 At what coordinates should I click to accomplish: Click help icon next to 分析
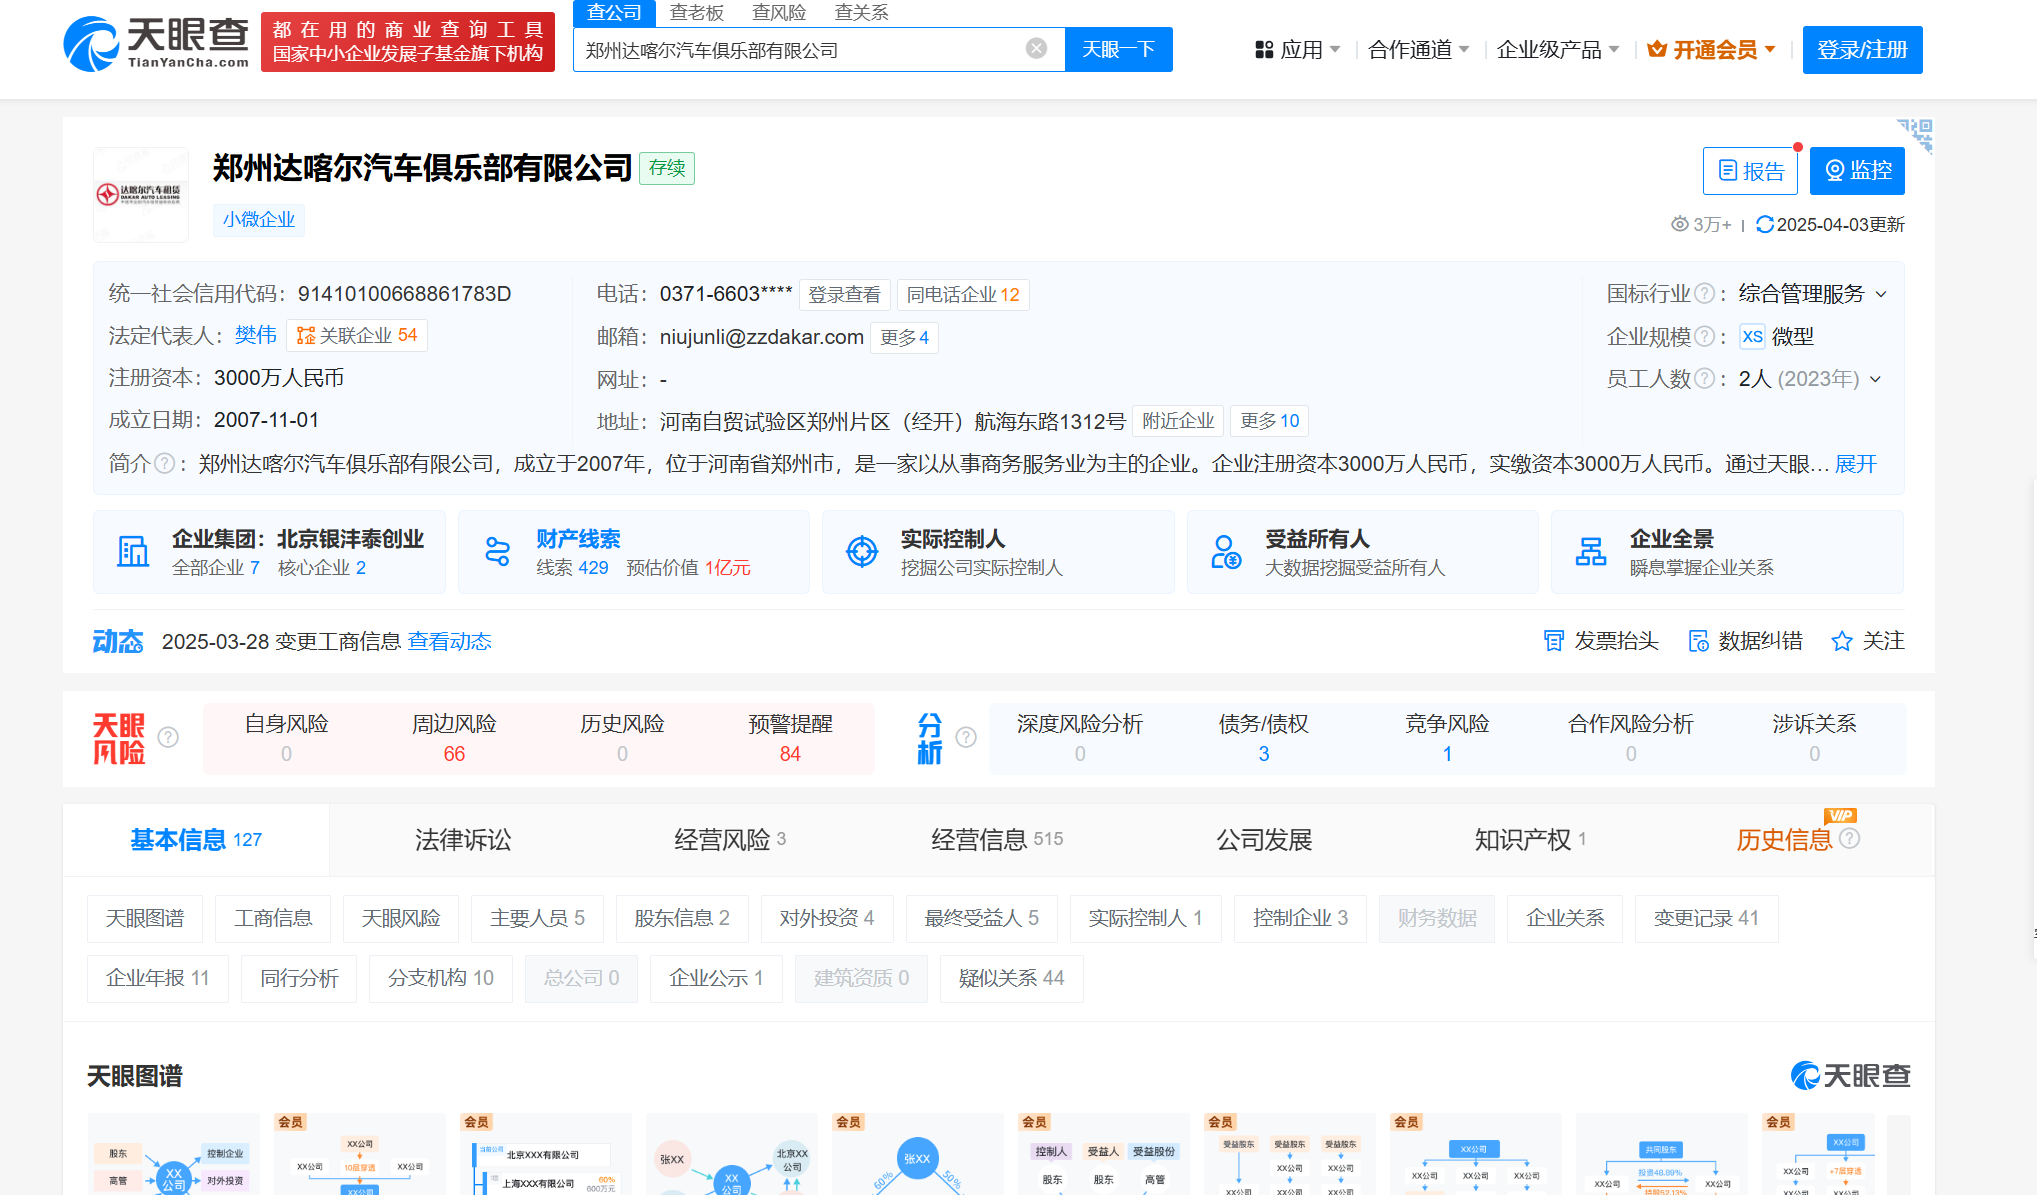(966, 737)
